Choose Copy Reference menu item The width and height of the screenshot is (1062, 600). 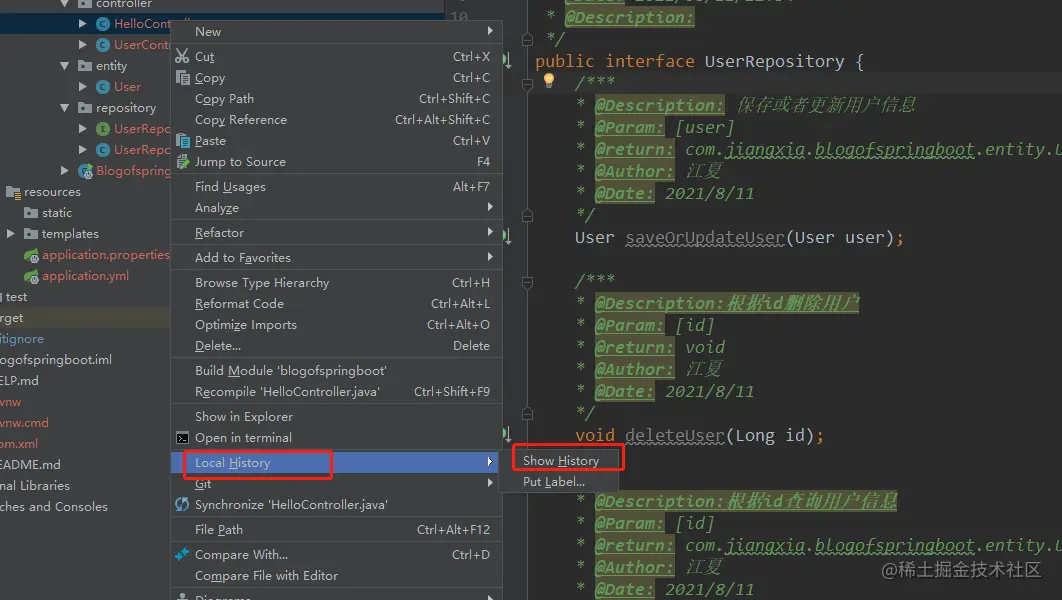[x=336, y=119]
